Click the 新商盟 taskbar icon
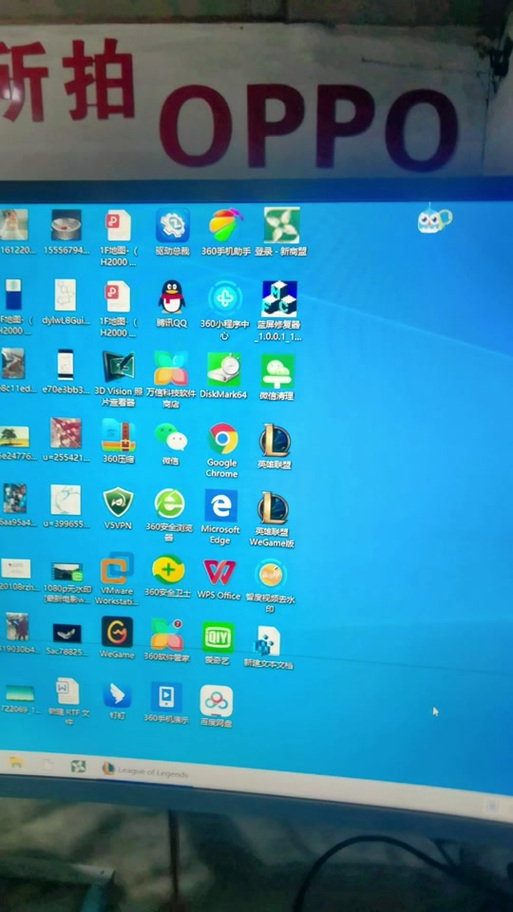This screenshot has height=912, width=513. coord(78,767)
